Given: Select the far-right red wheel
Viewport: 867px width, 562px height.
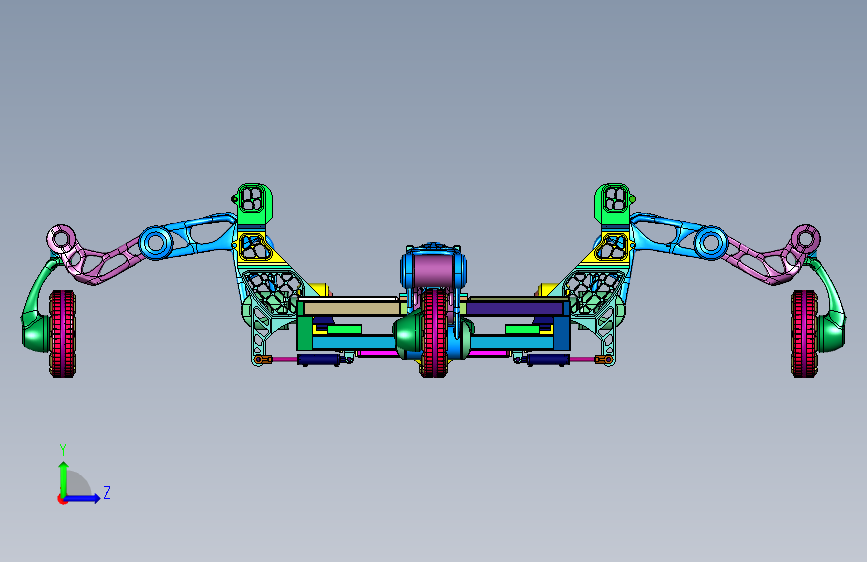Looking at the screenshot, I should 804,334.
